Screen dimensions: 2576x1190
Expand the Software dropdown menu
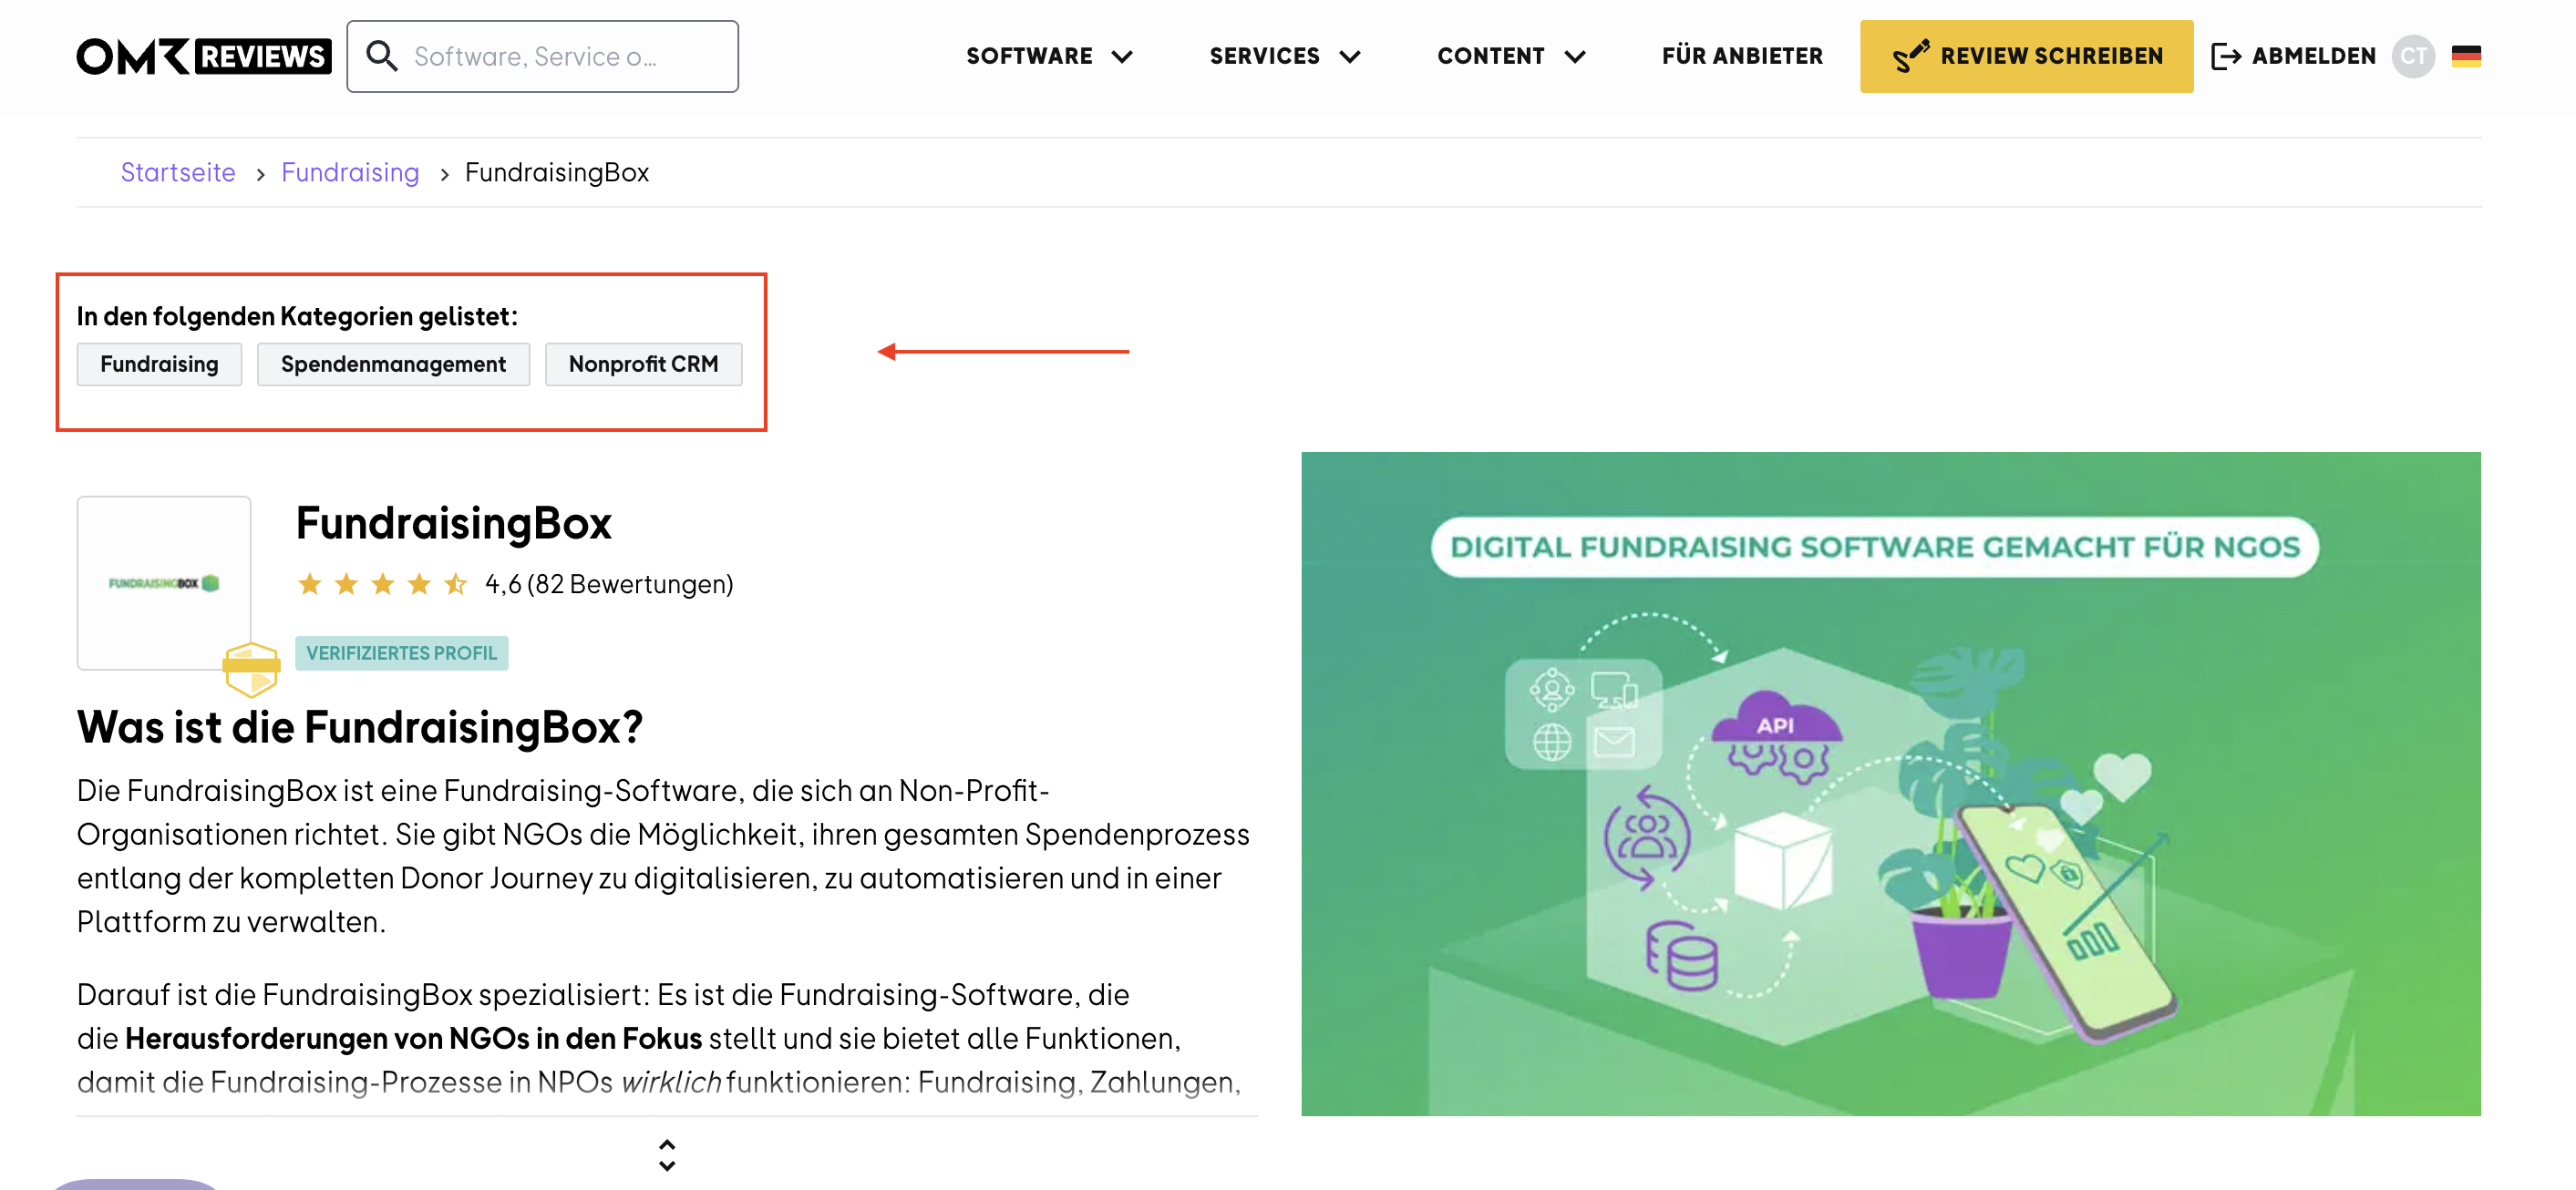pyautogui.click(x=1049, y=56)
